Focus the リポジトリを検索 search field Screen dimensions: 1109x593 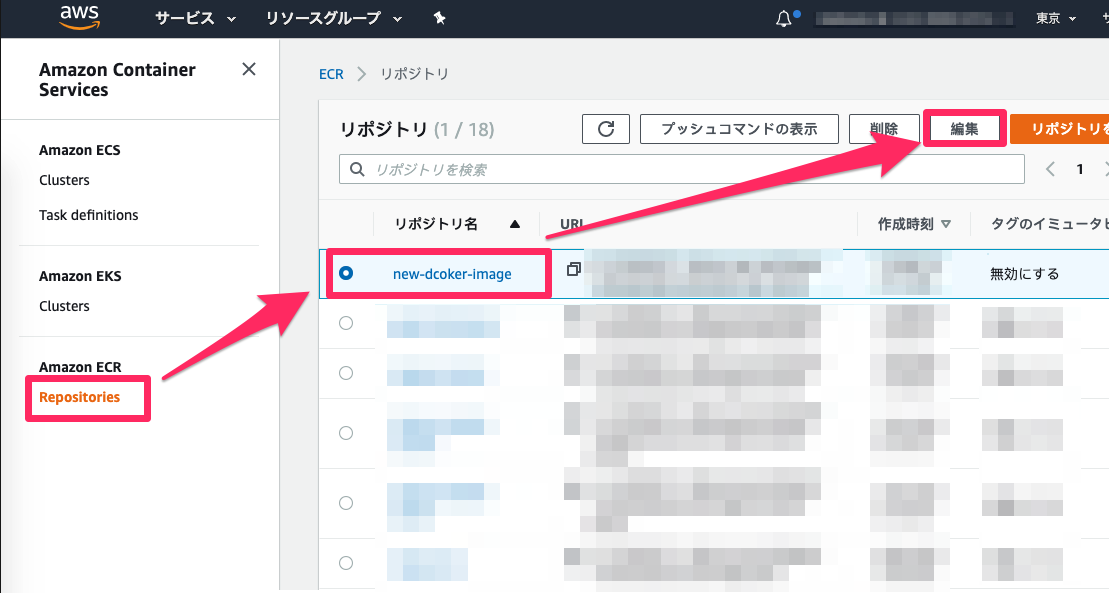point(682,170)
